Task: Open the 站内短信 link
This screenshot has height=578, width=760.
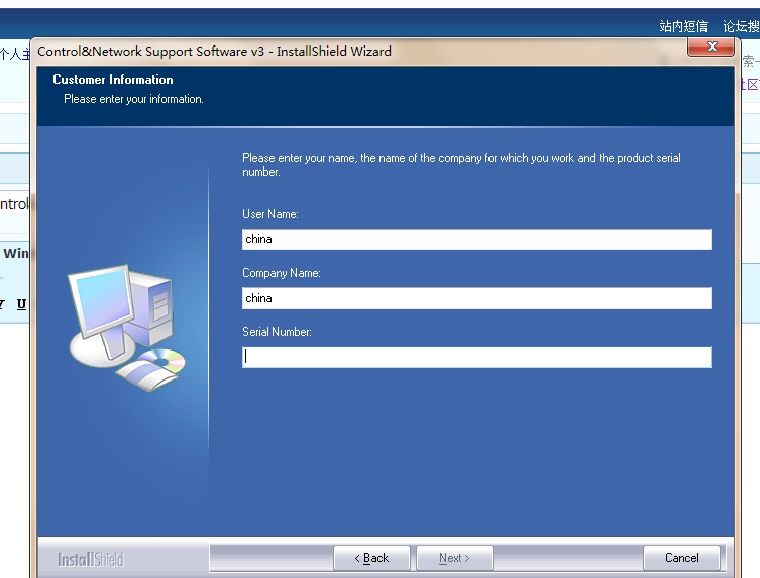Action: click(683, 26)
